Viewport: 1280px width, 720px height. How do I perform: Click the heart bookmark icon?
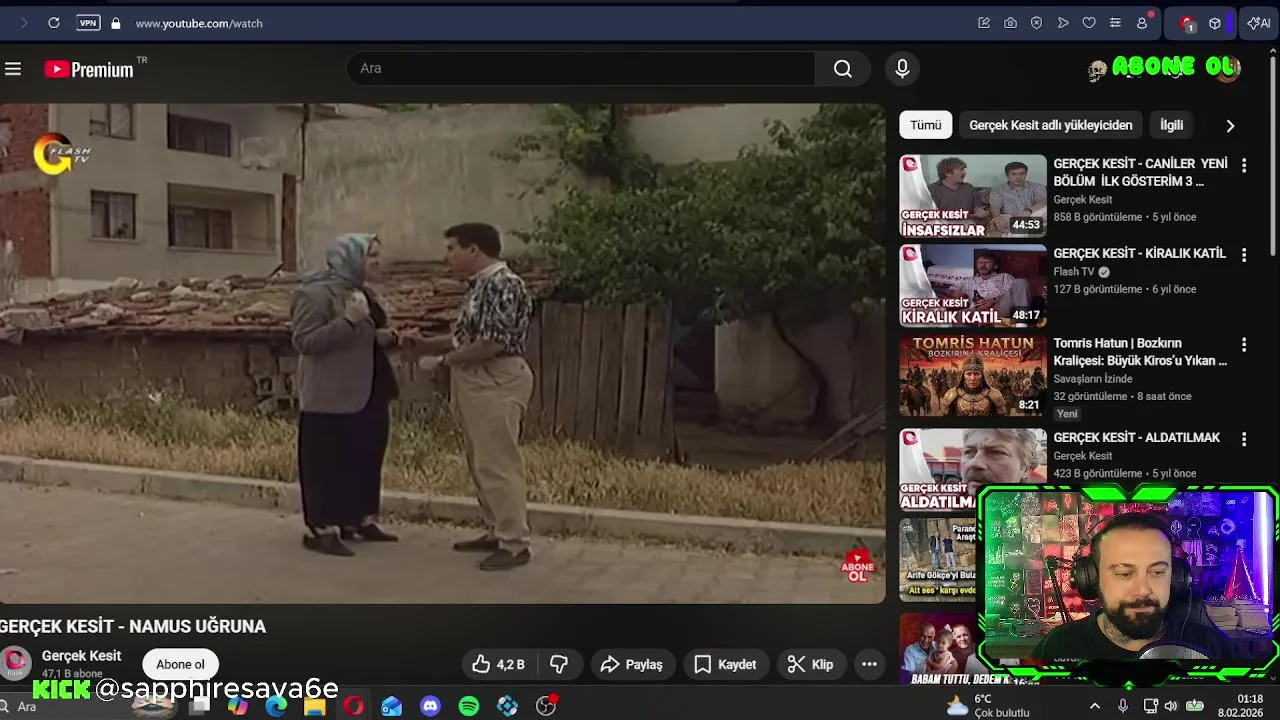[1089, 23]
